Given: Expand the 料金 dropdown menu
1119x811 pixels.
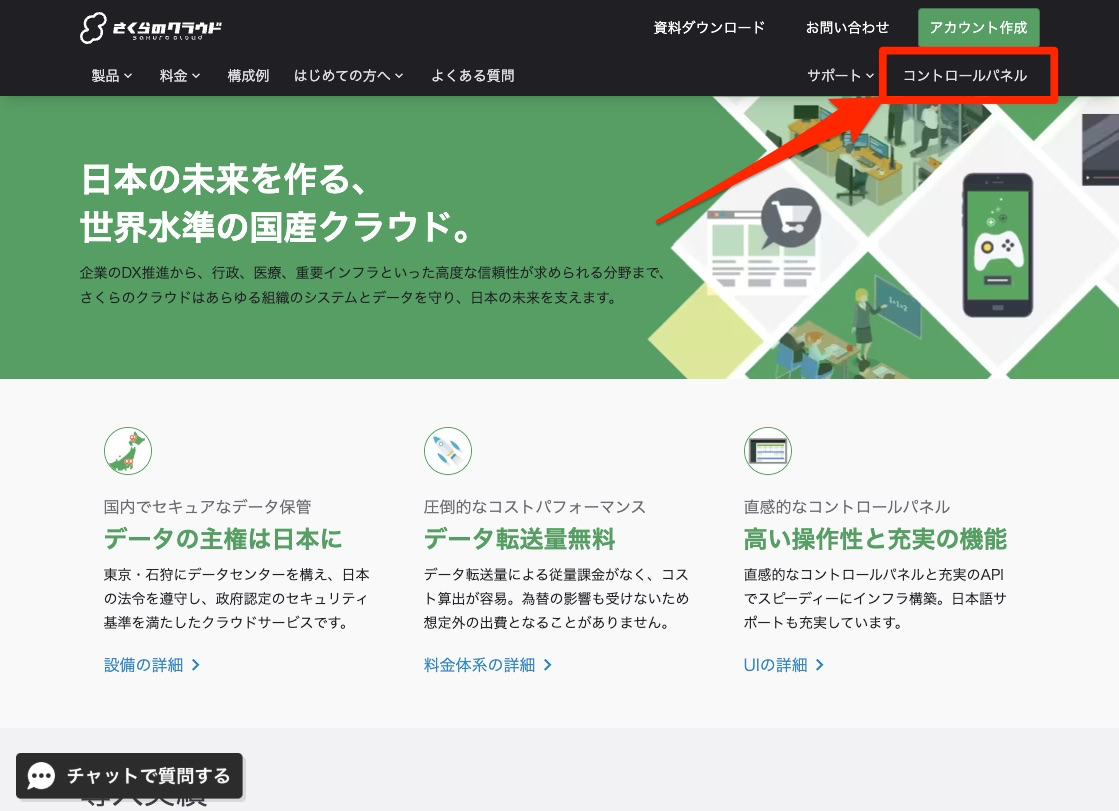Looking at the screenshot, I should [180, 76].
